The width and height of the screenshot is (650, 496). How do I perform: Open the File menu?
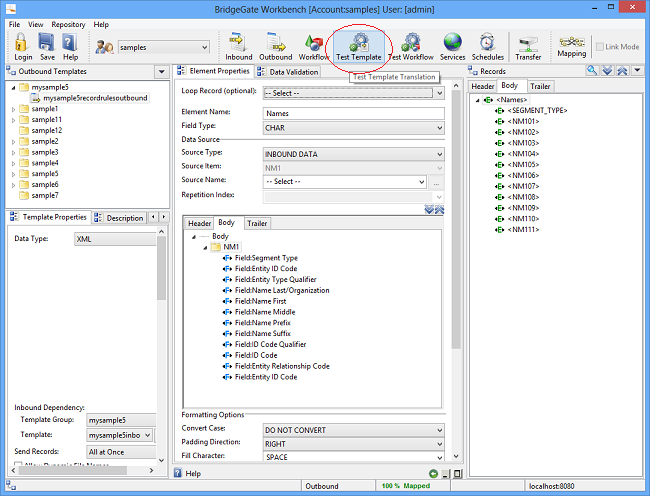(x=14, y=24)
